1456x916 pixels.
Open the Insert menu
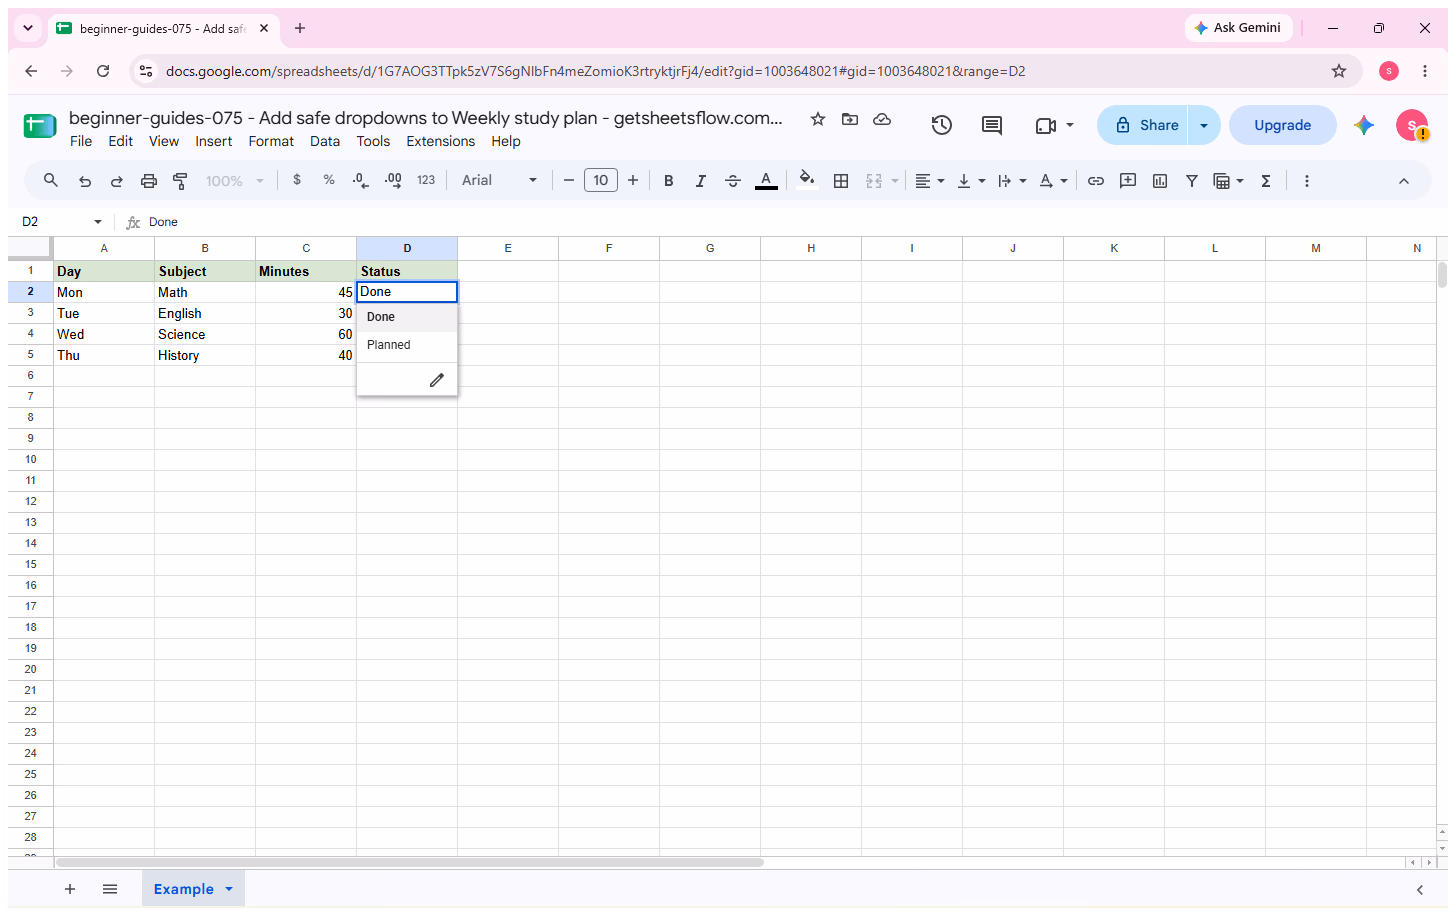tap(213, 141)
